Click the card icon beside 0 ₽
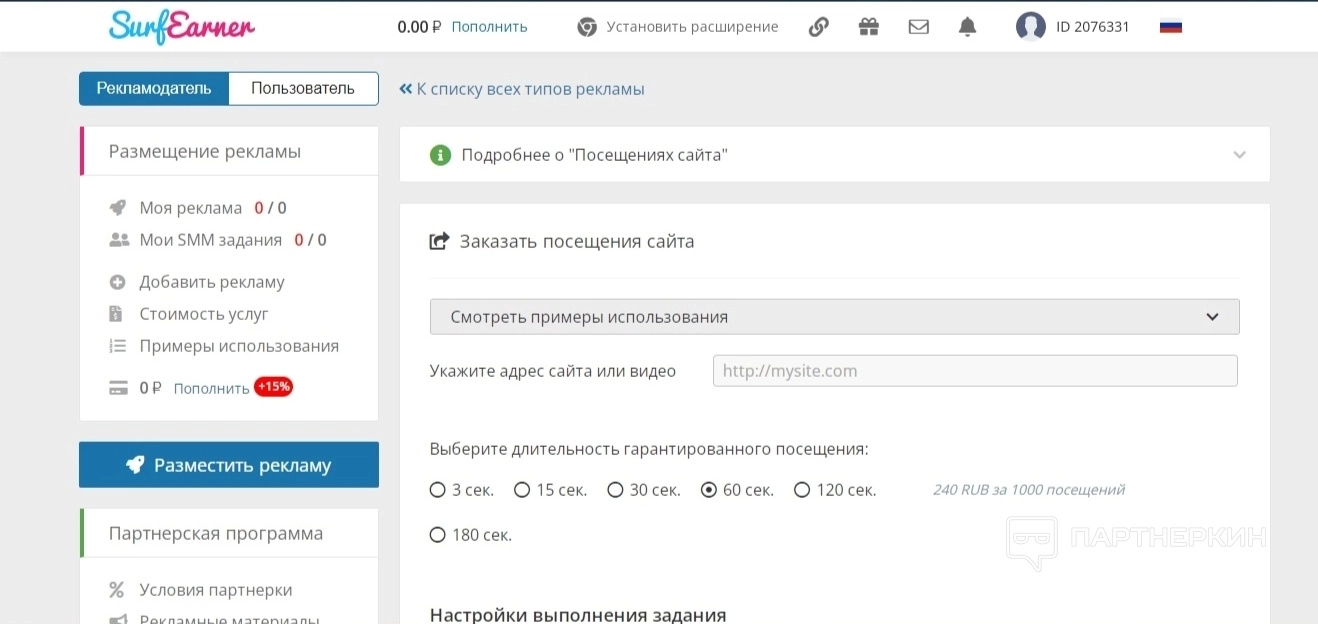Screen dimensions: 1318x624 [118, 388]
